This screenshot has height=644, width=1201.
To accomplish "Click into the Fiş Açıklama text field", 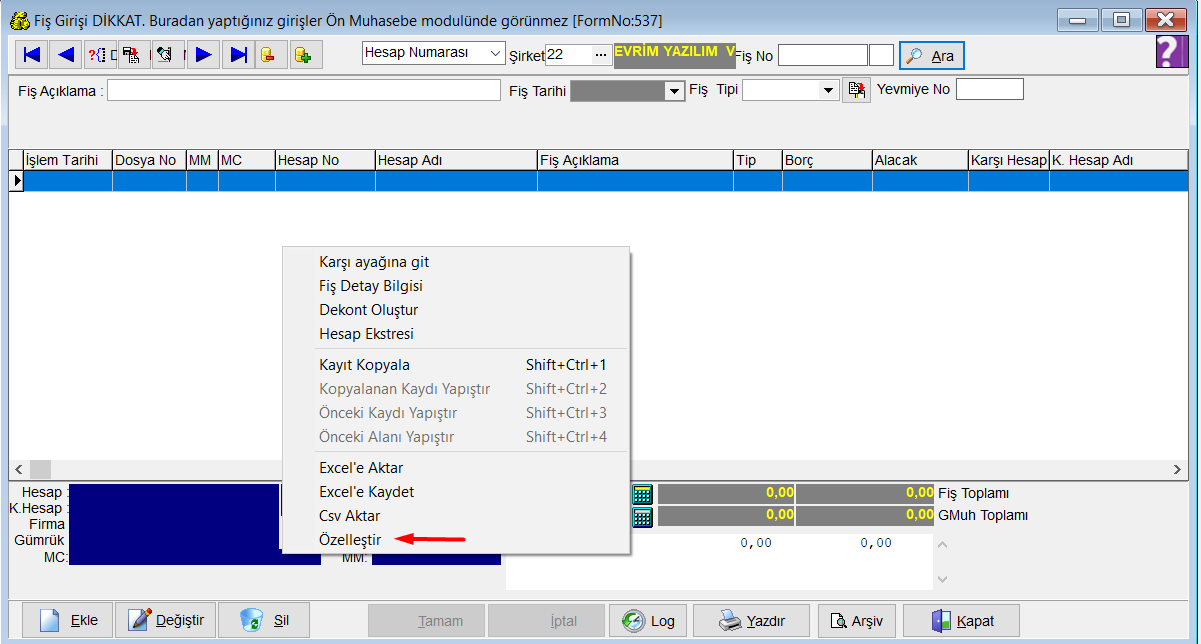I will coord(303,91).
